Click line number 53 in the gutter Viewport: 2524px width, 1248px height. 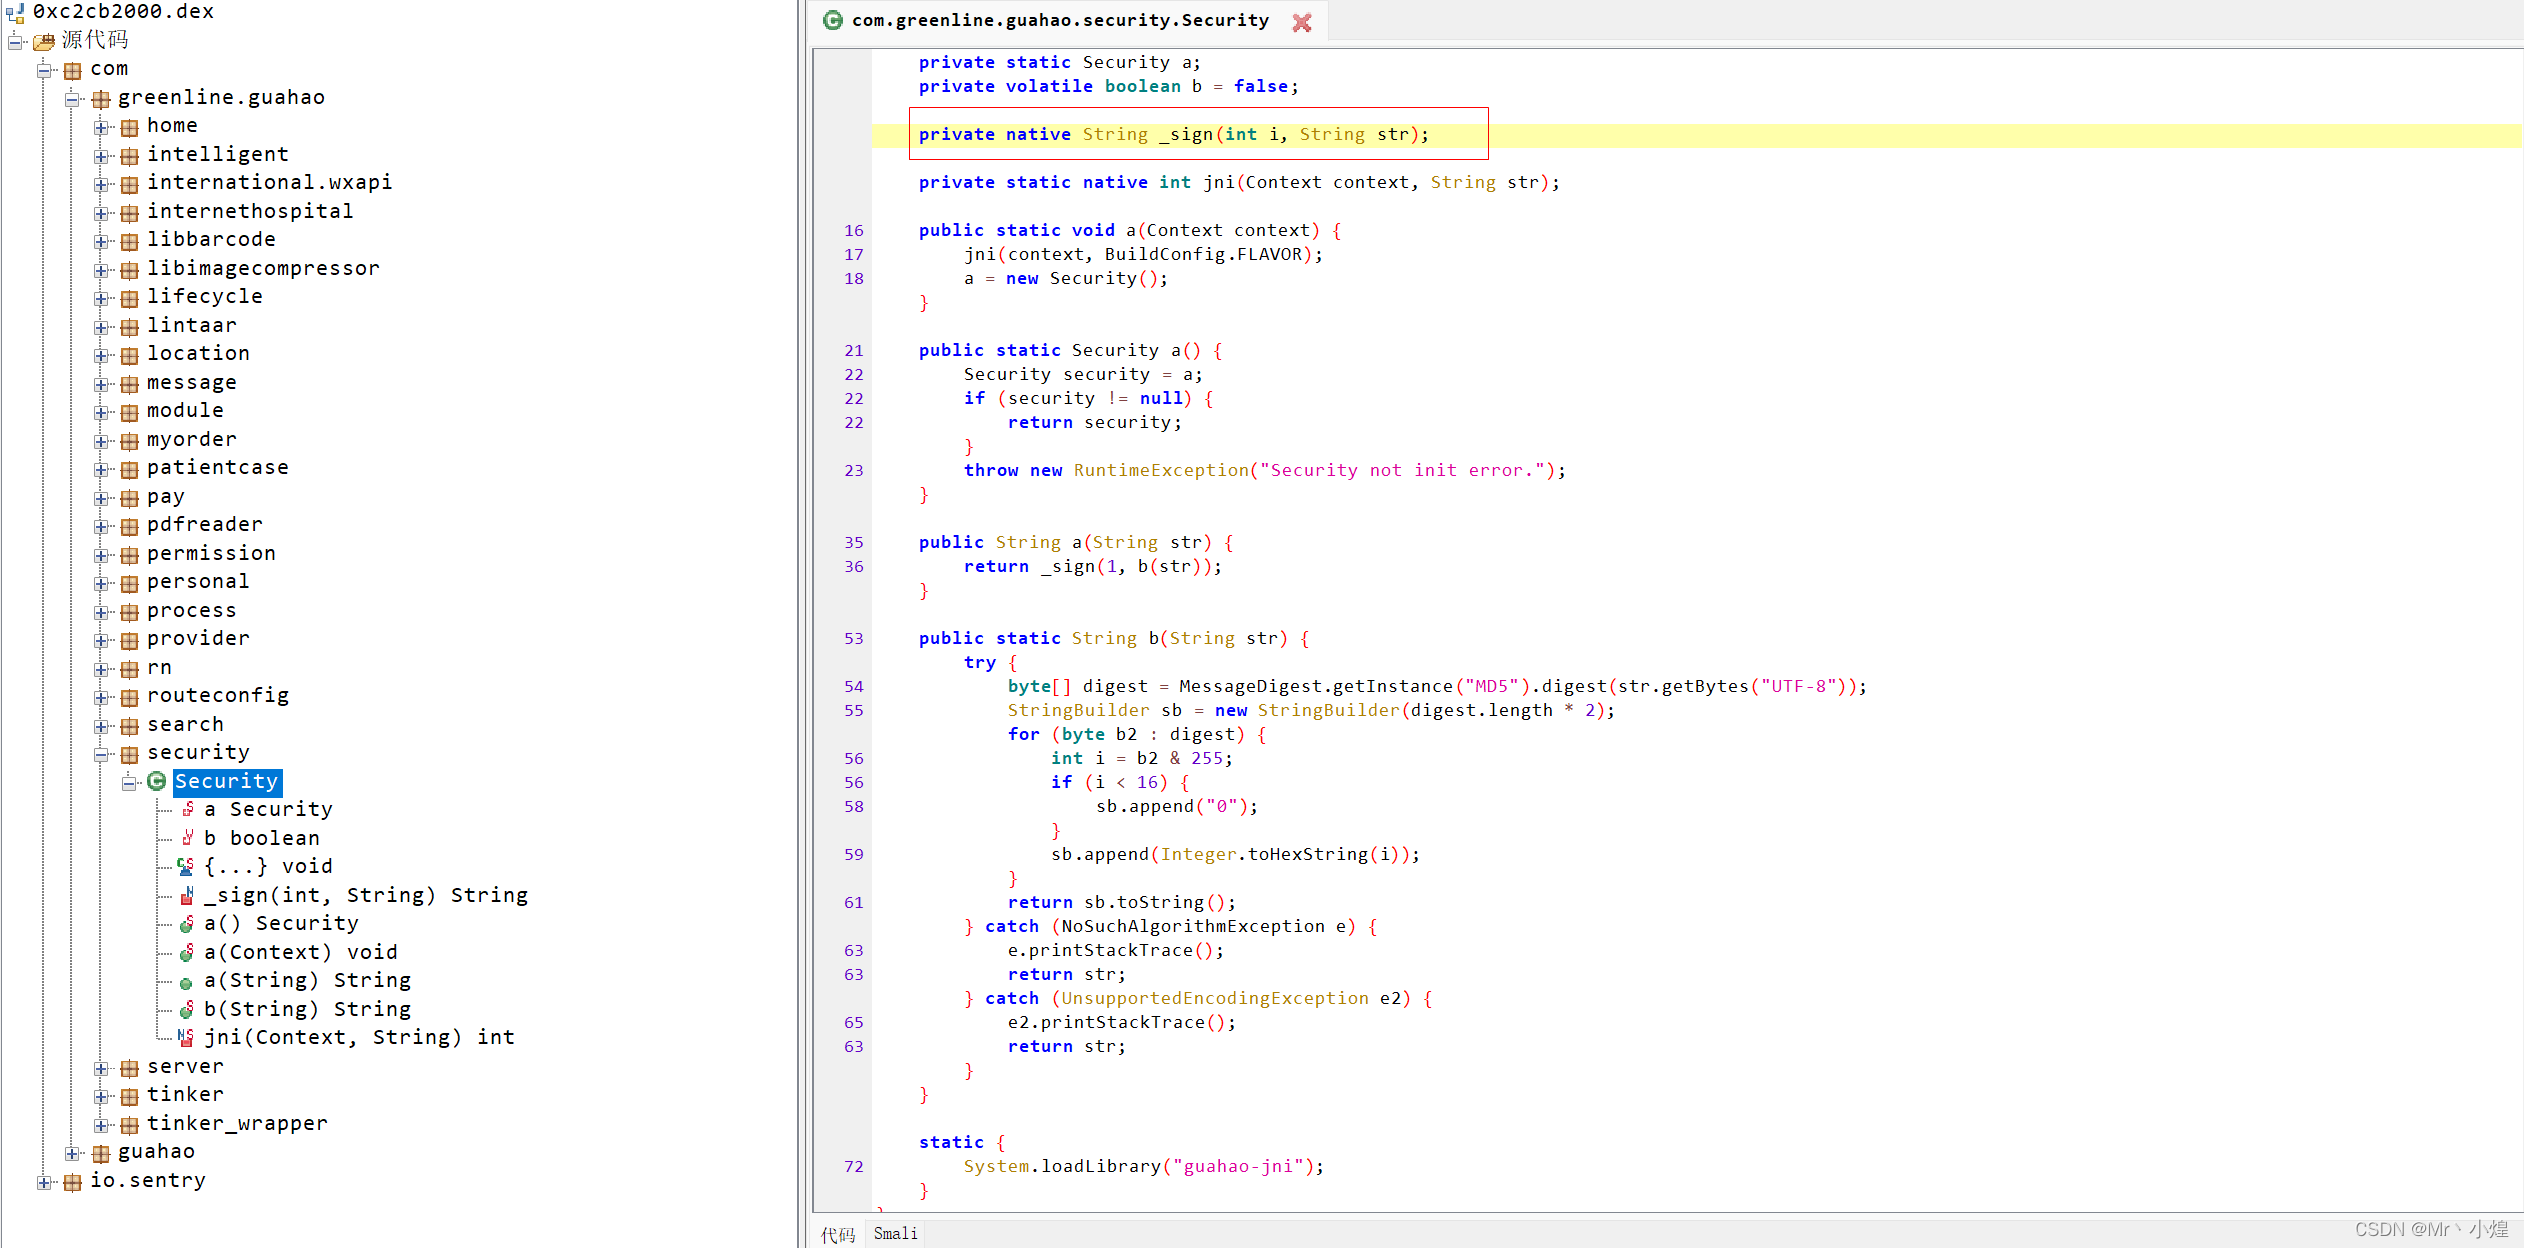pyautogui.click(x=853, y=638)
